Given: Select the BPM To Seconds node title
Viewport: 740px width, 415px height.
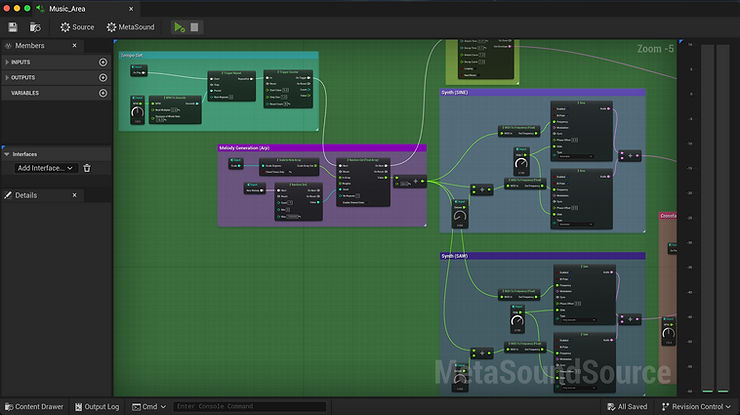Looking at the screenshot, I should (x=175, y=98).
